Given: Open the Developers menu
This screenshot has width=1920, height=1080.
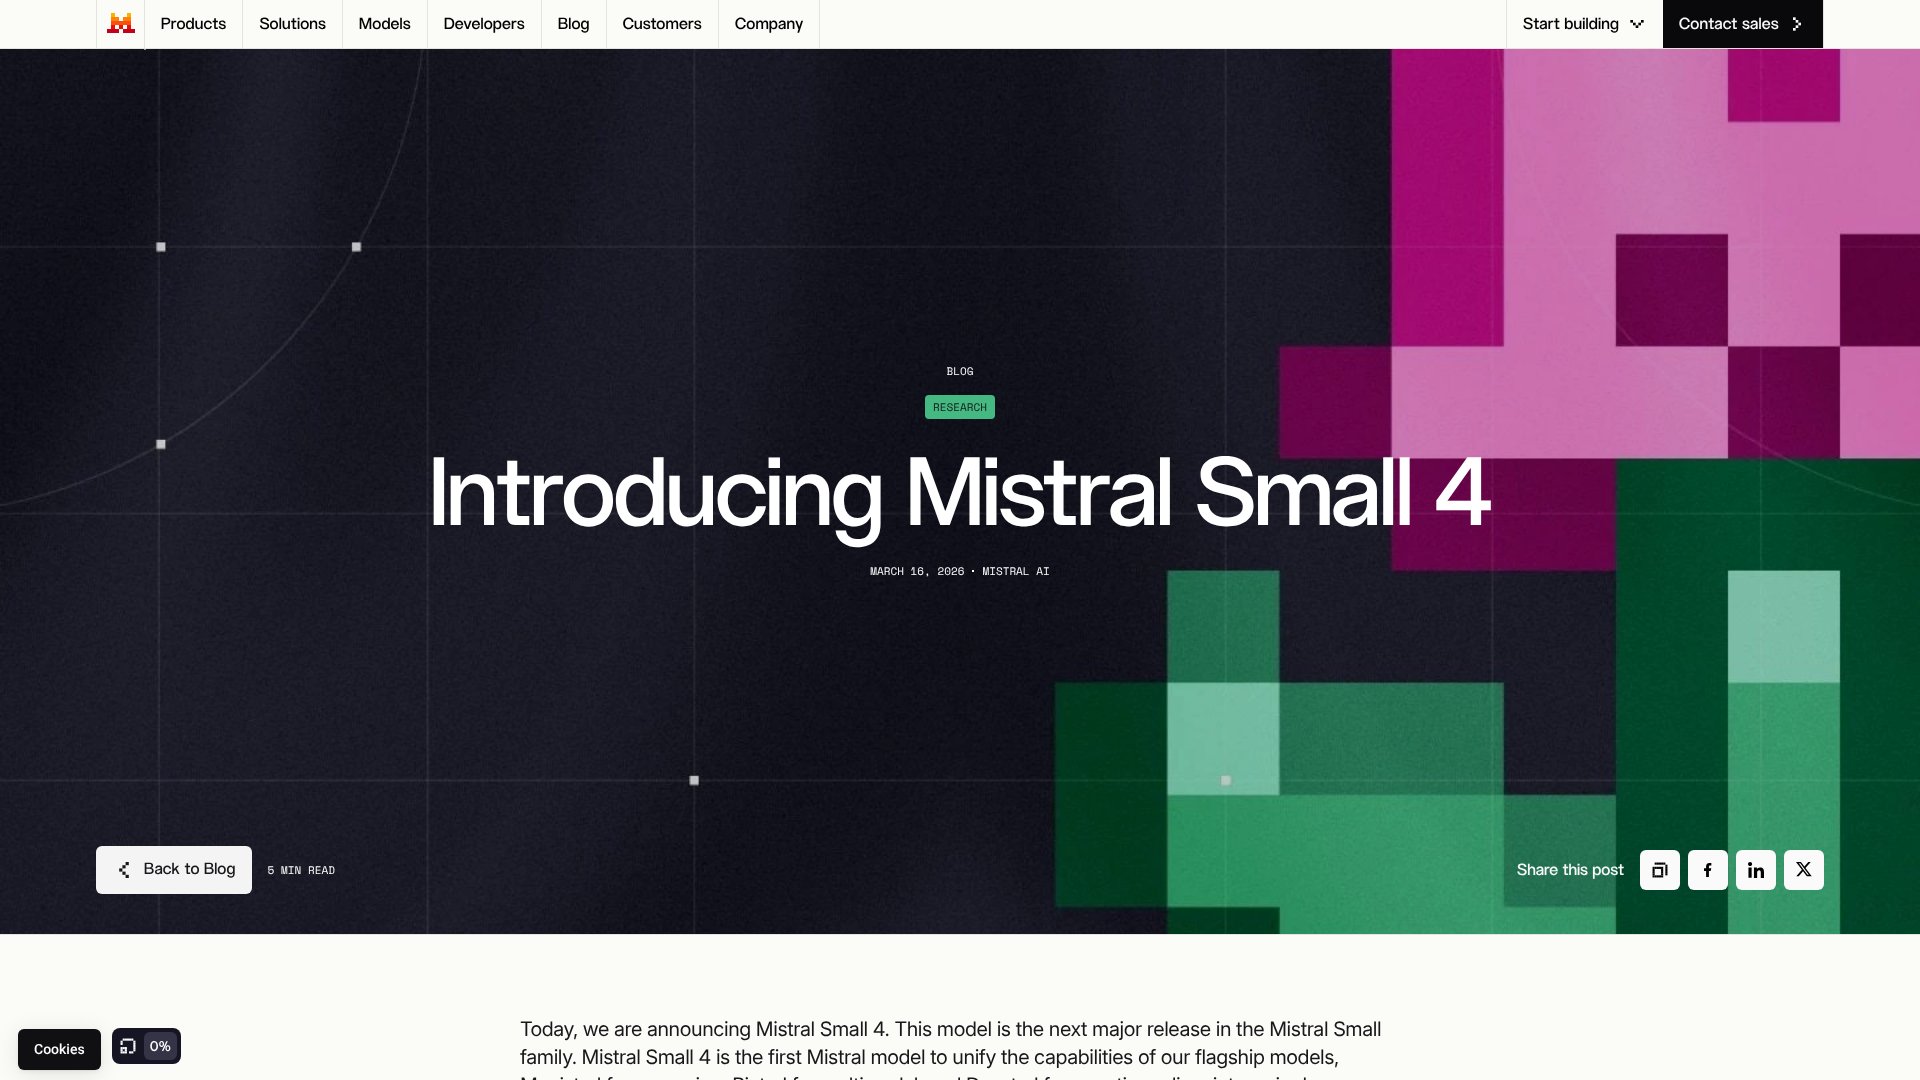Looking at the screenshot, I should tap(484, 23).
